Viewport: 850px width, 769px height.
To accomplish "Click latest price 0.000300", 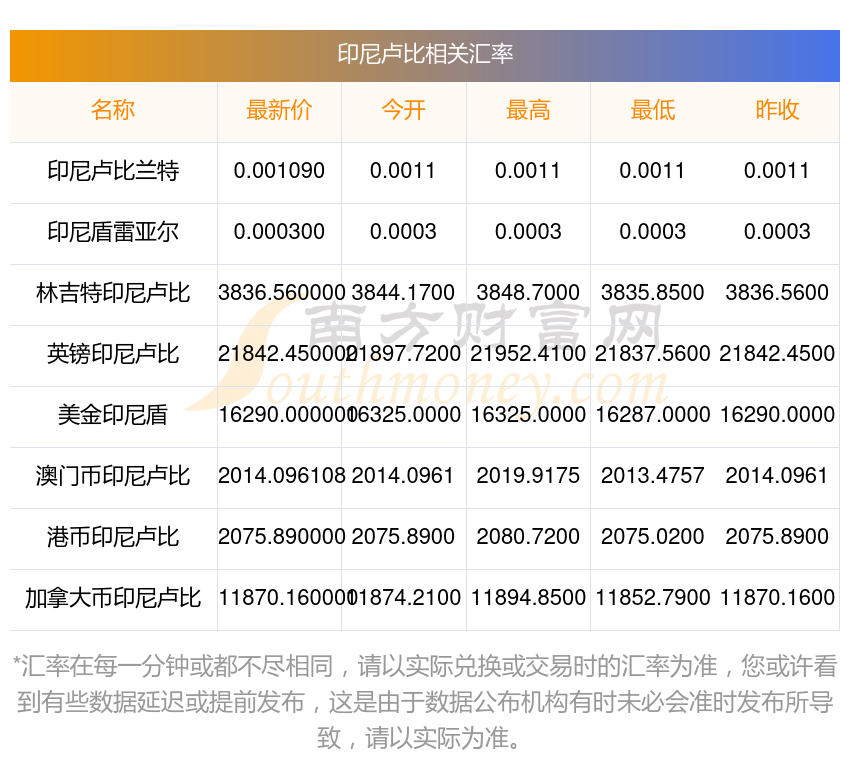I will (279, 232).
